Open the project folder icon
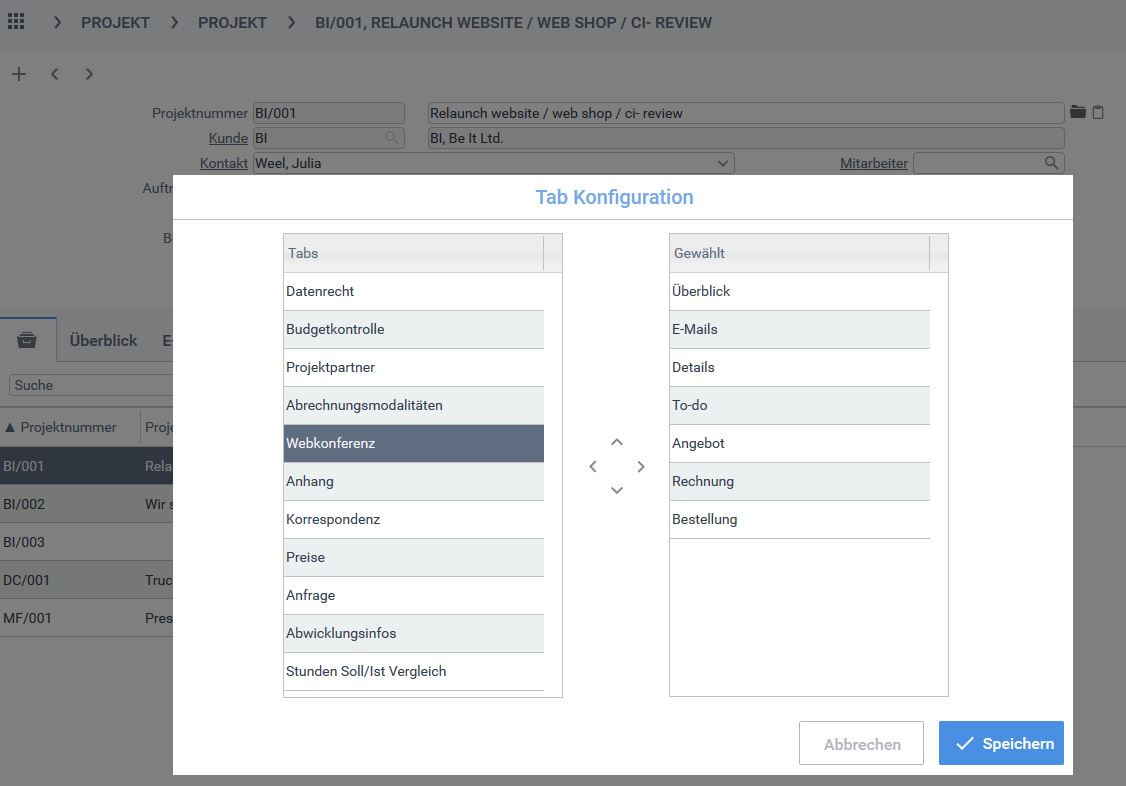The width and height of the screenshot is (1126, 786). (1077, 111)
